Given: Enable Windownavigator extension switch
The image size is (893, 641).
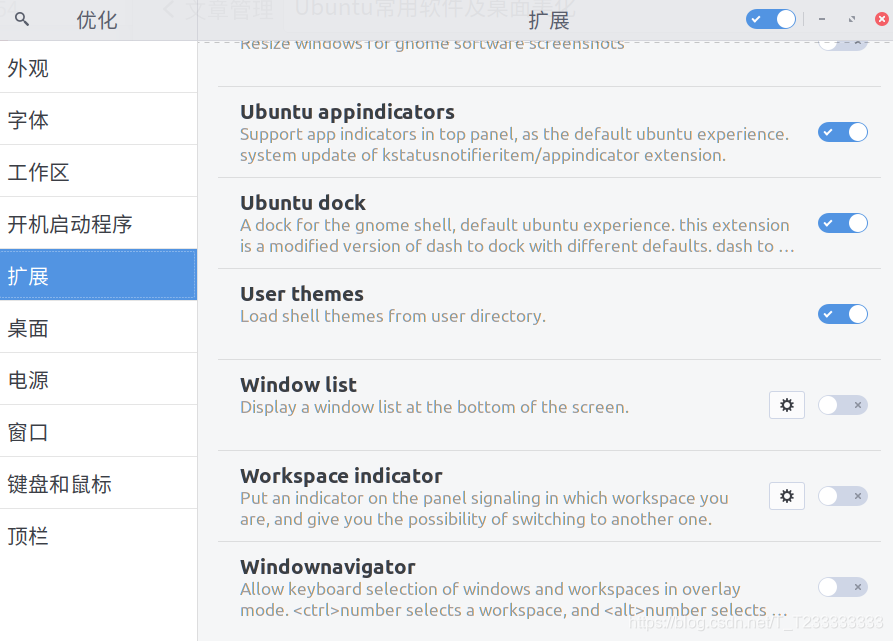Looking at the screenshot, I should 843,587.
